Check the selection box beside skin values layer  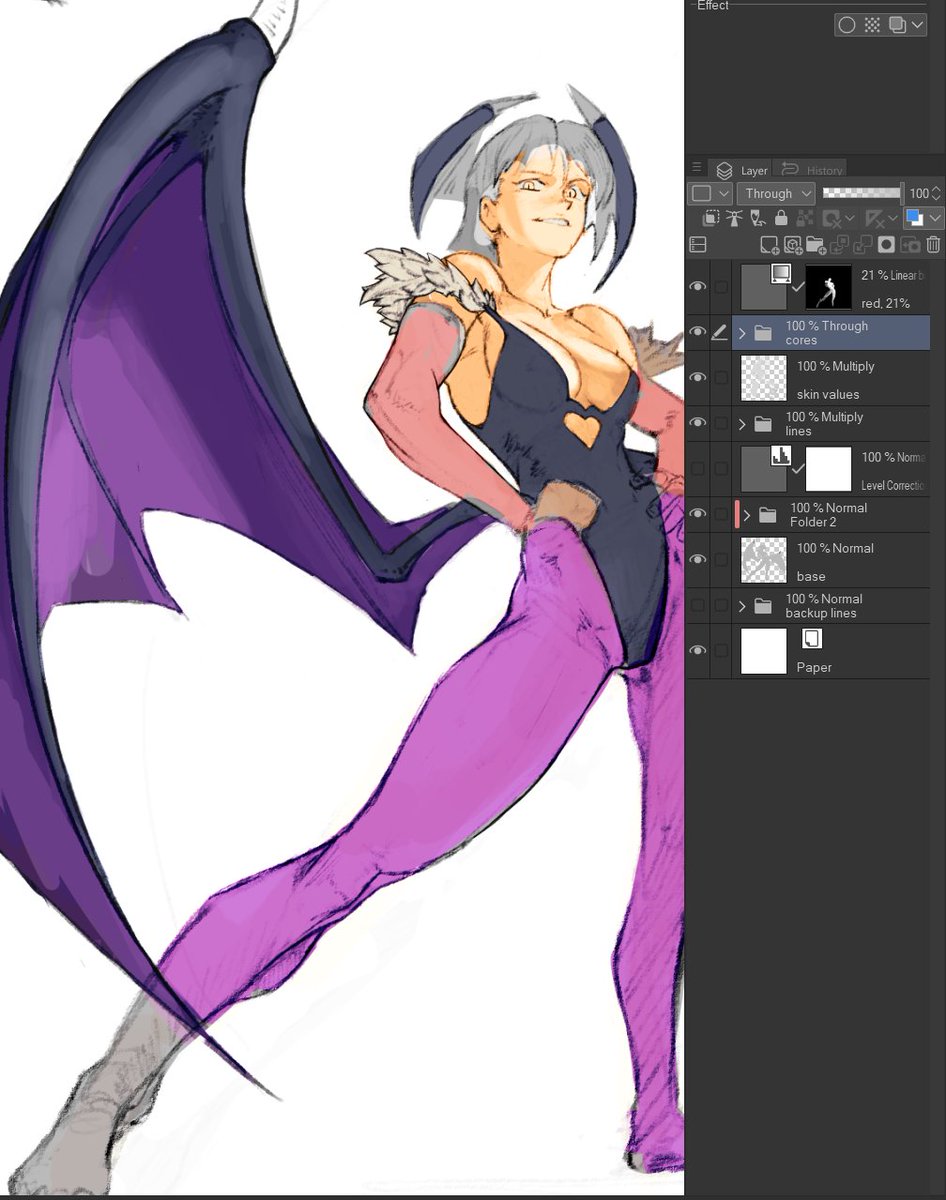click(721, 378)
